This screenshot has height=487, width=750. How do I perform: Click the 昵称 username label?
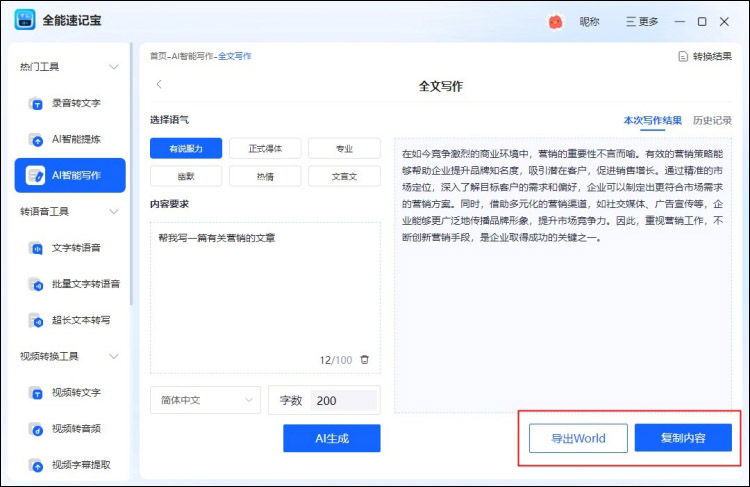[589, 22]
